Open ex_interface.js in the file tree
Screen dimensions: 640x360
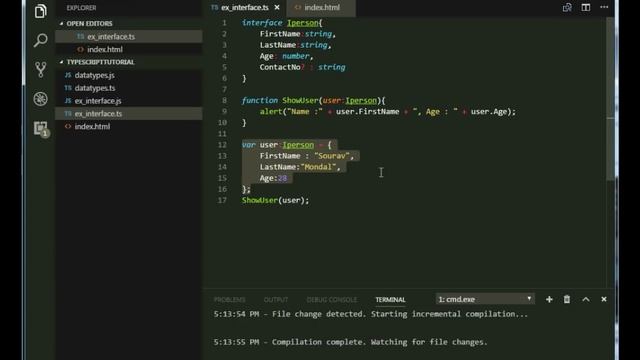point(129,101)
